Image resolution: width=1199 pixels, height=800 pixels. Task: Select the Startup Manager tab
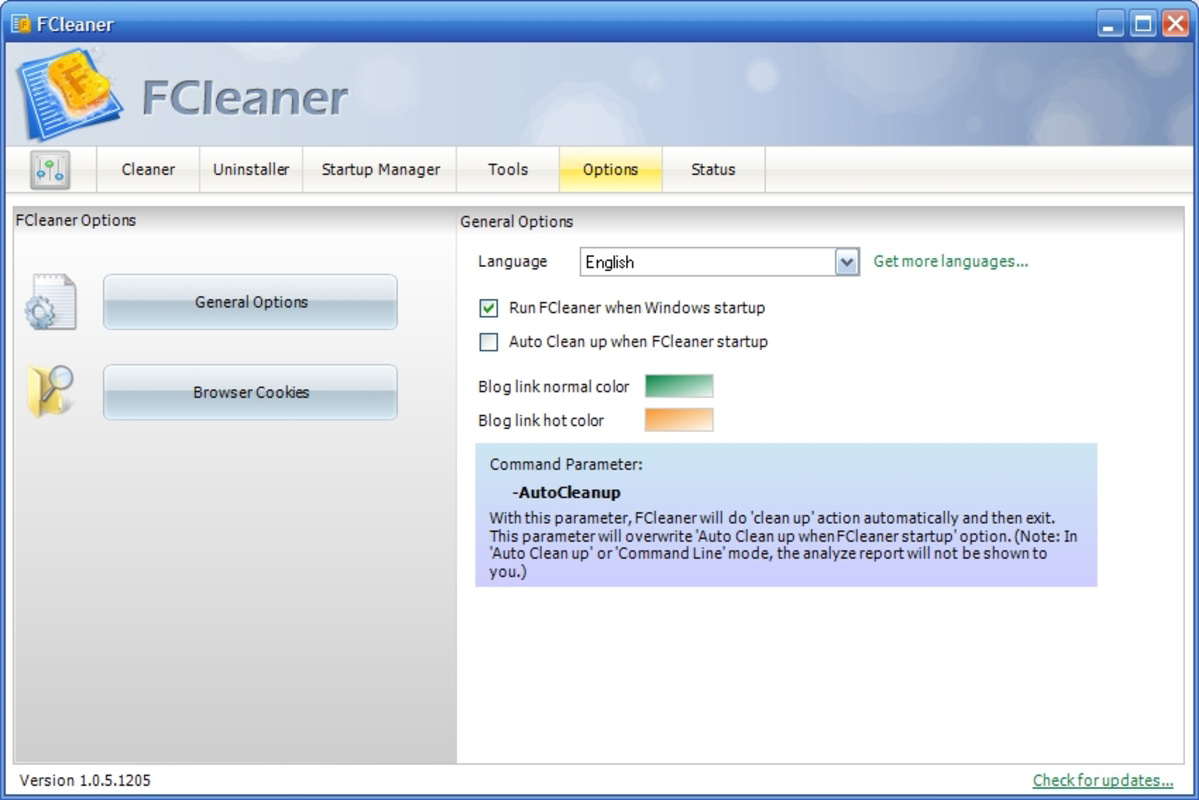(378, 169)
